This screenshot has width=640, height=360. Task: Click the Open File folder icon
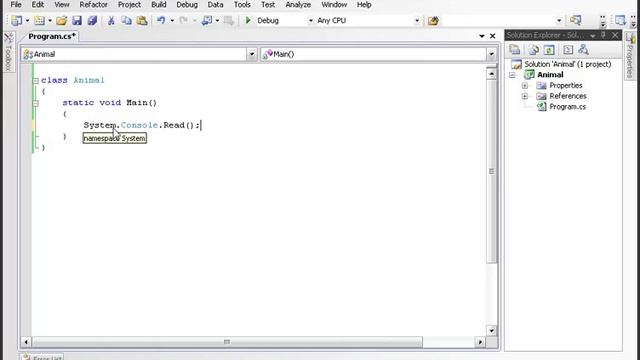pos(62,20)
